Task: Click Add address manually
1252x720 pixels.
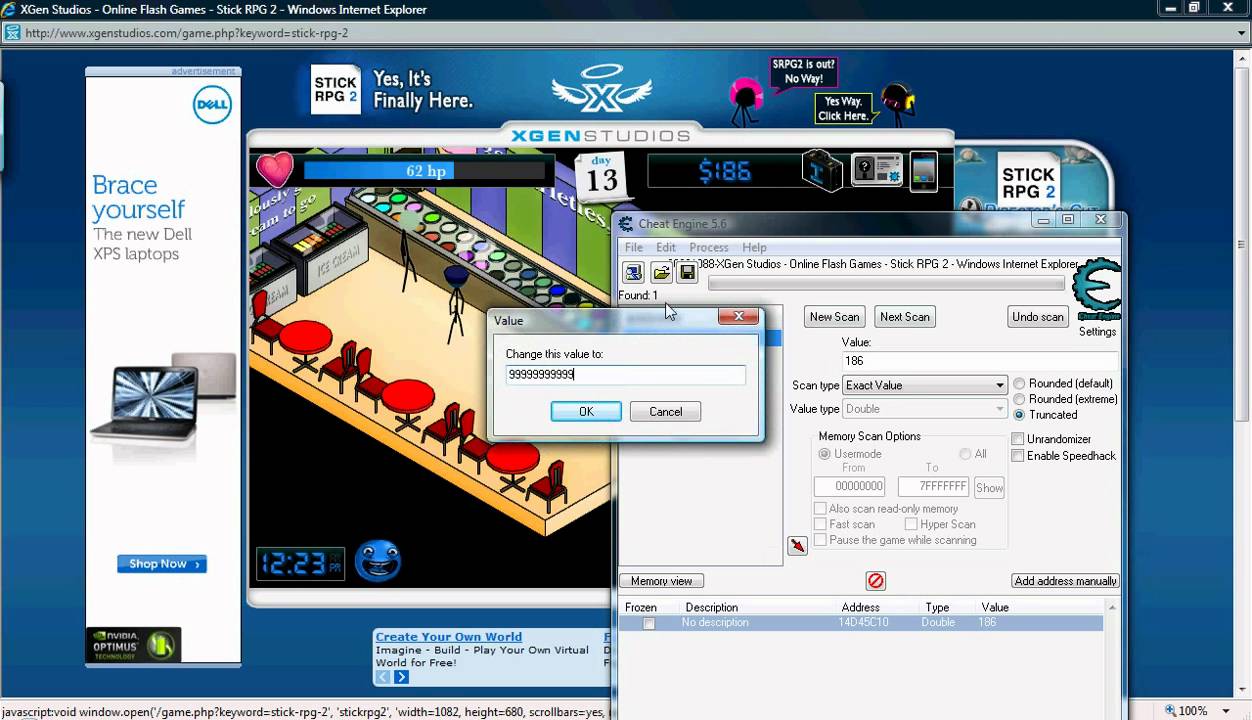Action: (1065, 581)
